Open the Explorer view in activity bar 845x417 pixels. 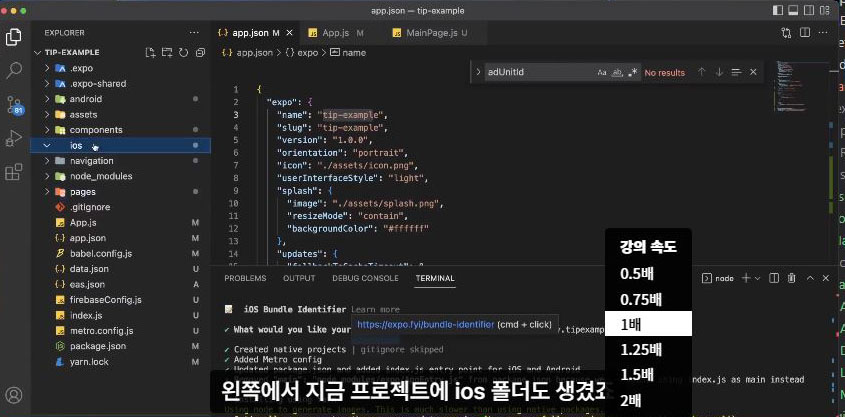[x=13, y=37]
